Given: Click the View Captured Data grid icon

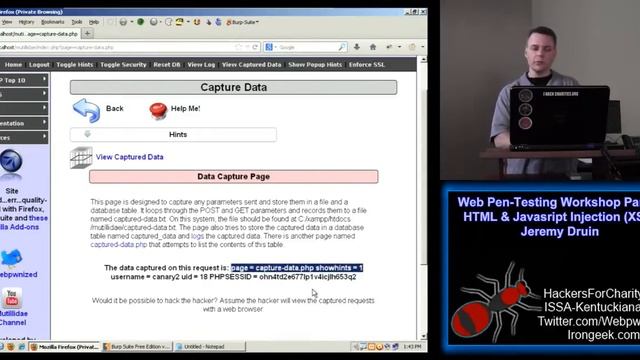Looking at the screenshot, I should pos(81,158).
